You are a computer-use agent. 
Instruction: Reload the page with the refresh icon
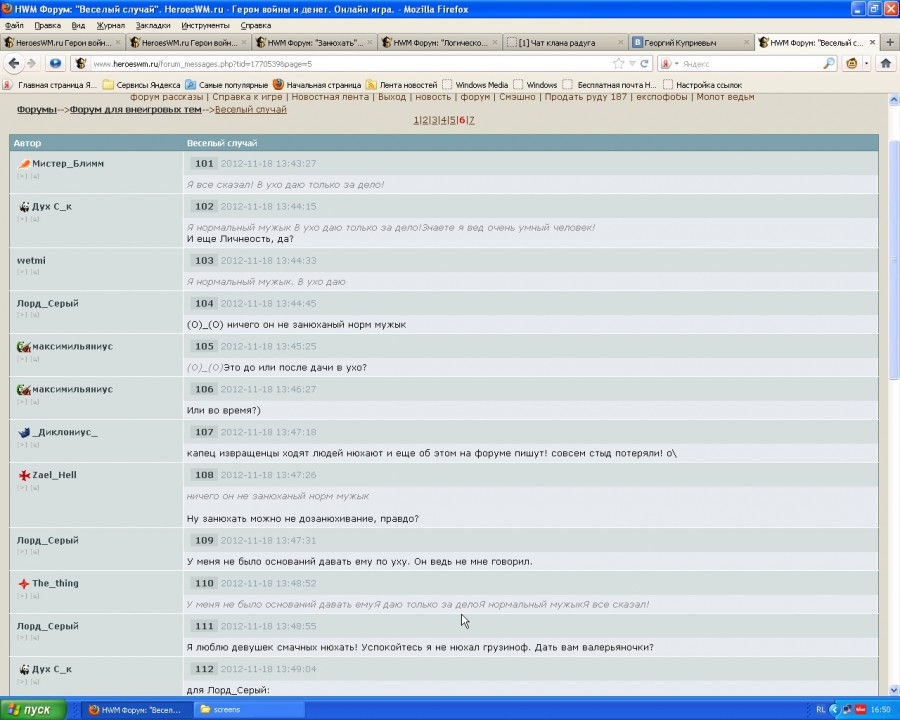[x=645, y=63]
